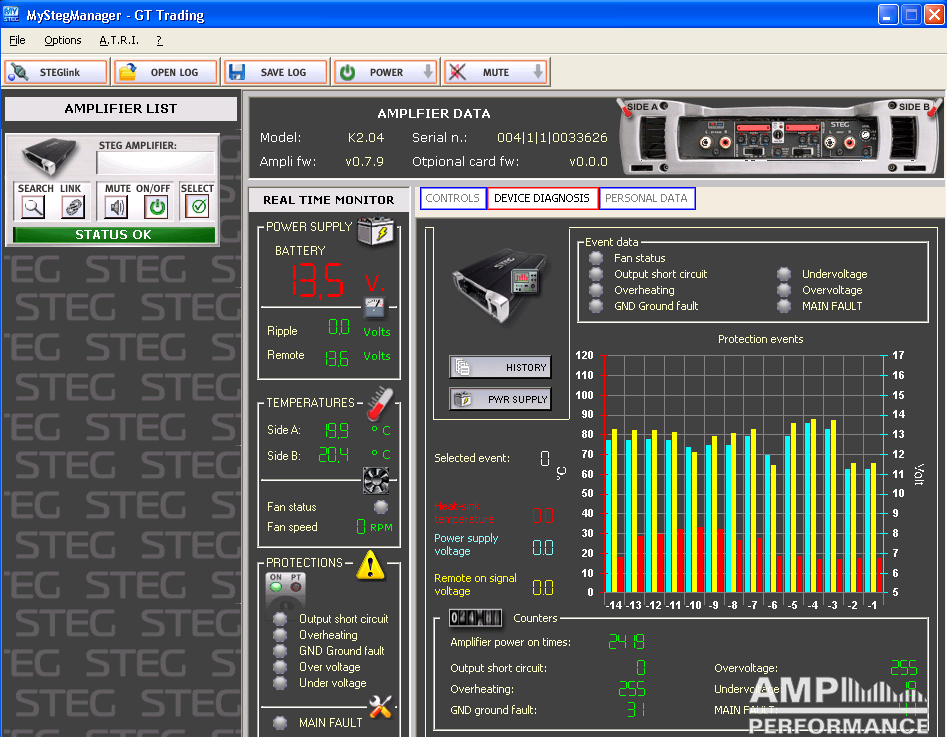The height and width of the screenshot is (737, 947).
Task: Click the yellow warning triangle in Protections
Action: (371, 565)
